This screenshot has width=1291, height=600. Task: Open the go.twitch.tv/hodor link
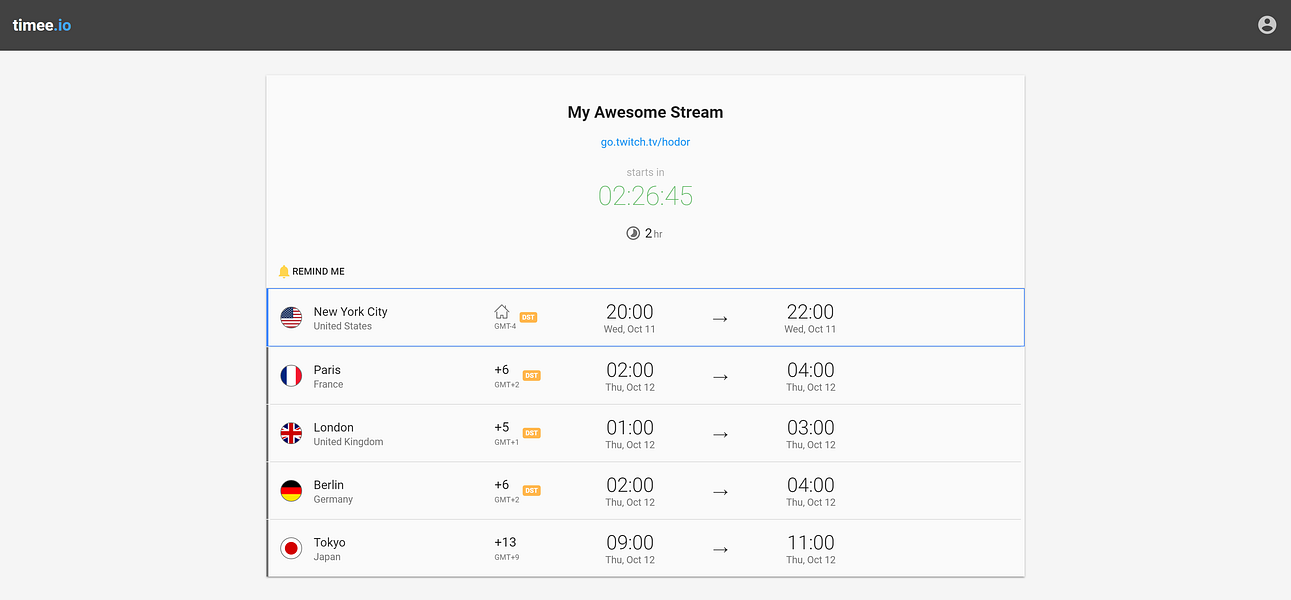pos(645,142)
